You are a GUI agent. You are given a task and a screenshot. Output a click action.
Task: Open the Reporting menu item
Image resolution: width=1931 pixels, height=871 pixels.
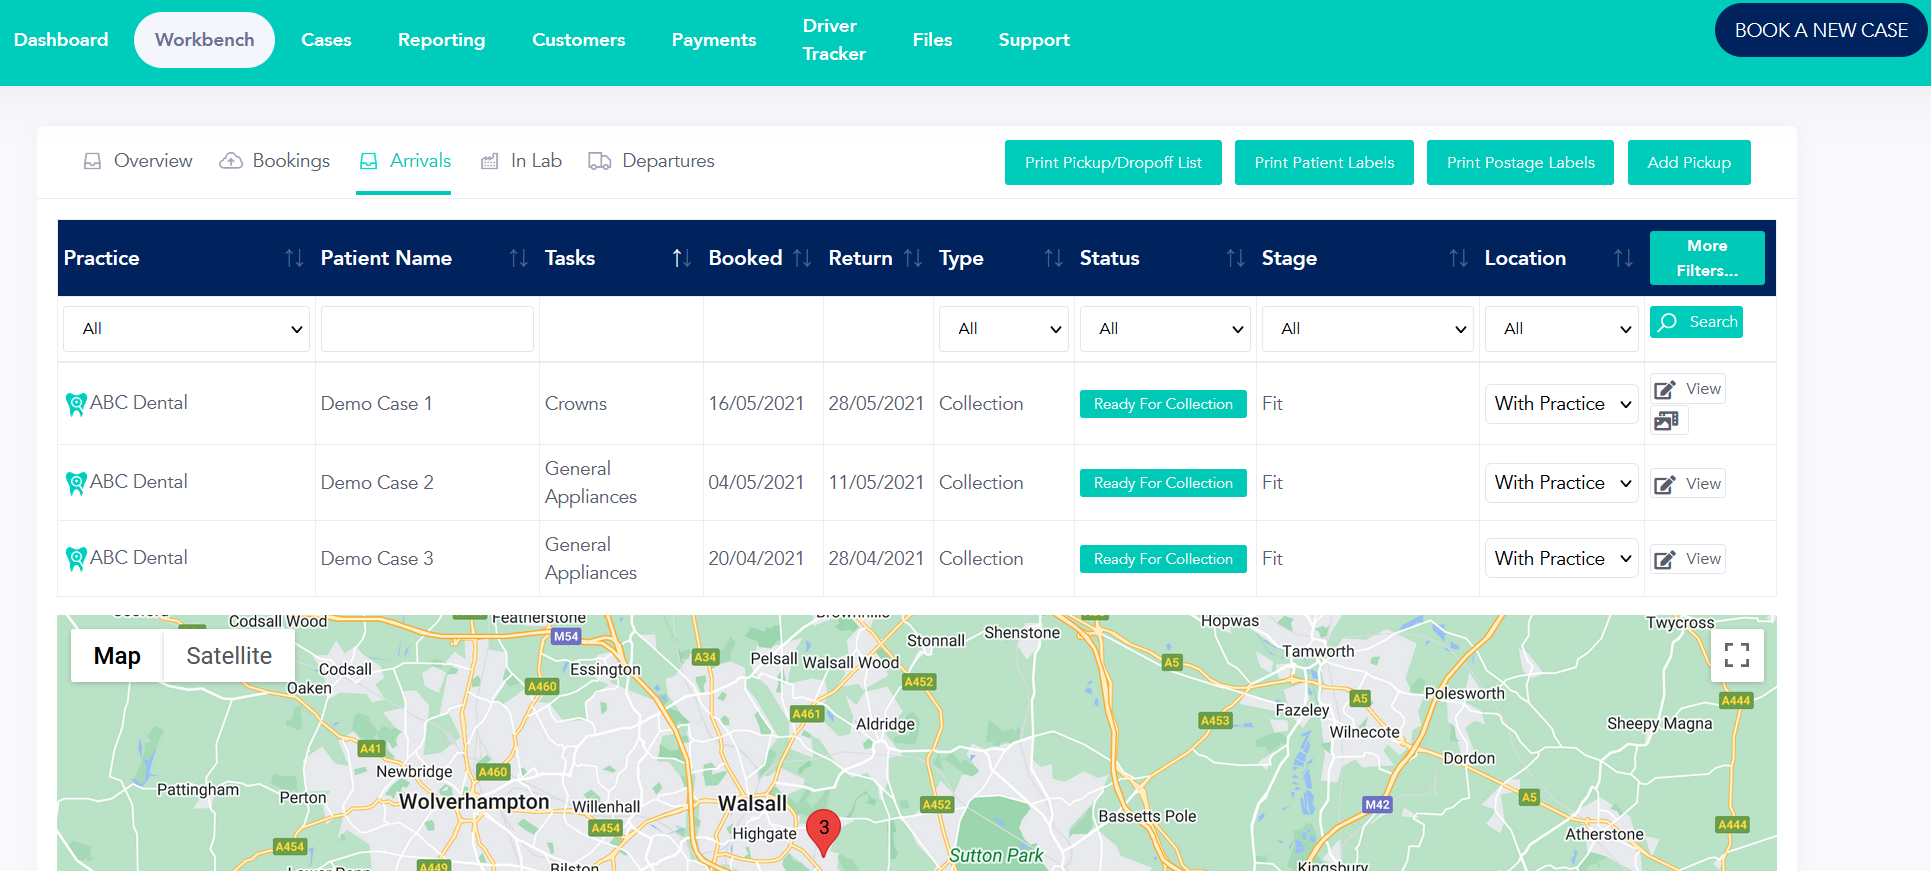coord(441,40)
